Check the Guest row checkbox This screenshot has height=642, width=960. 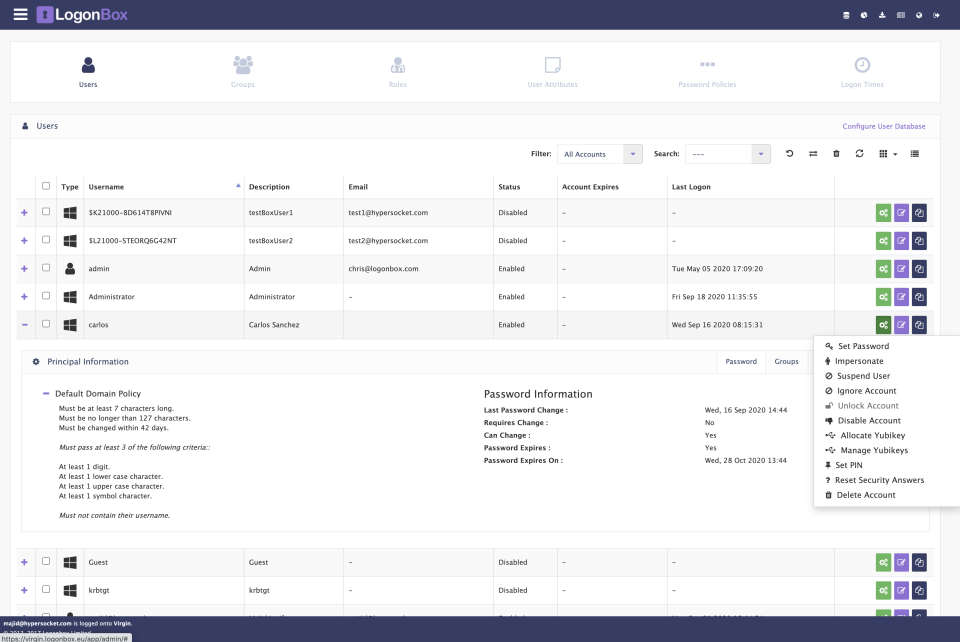pos(46,561)
